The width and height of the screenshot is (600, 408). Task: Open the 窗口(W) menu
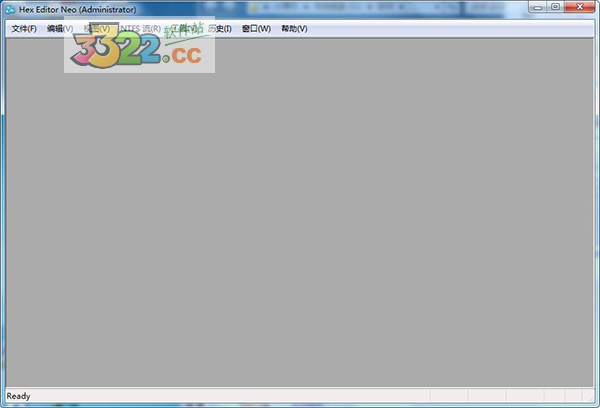256,29
